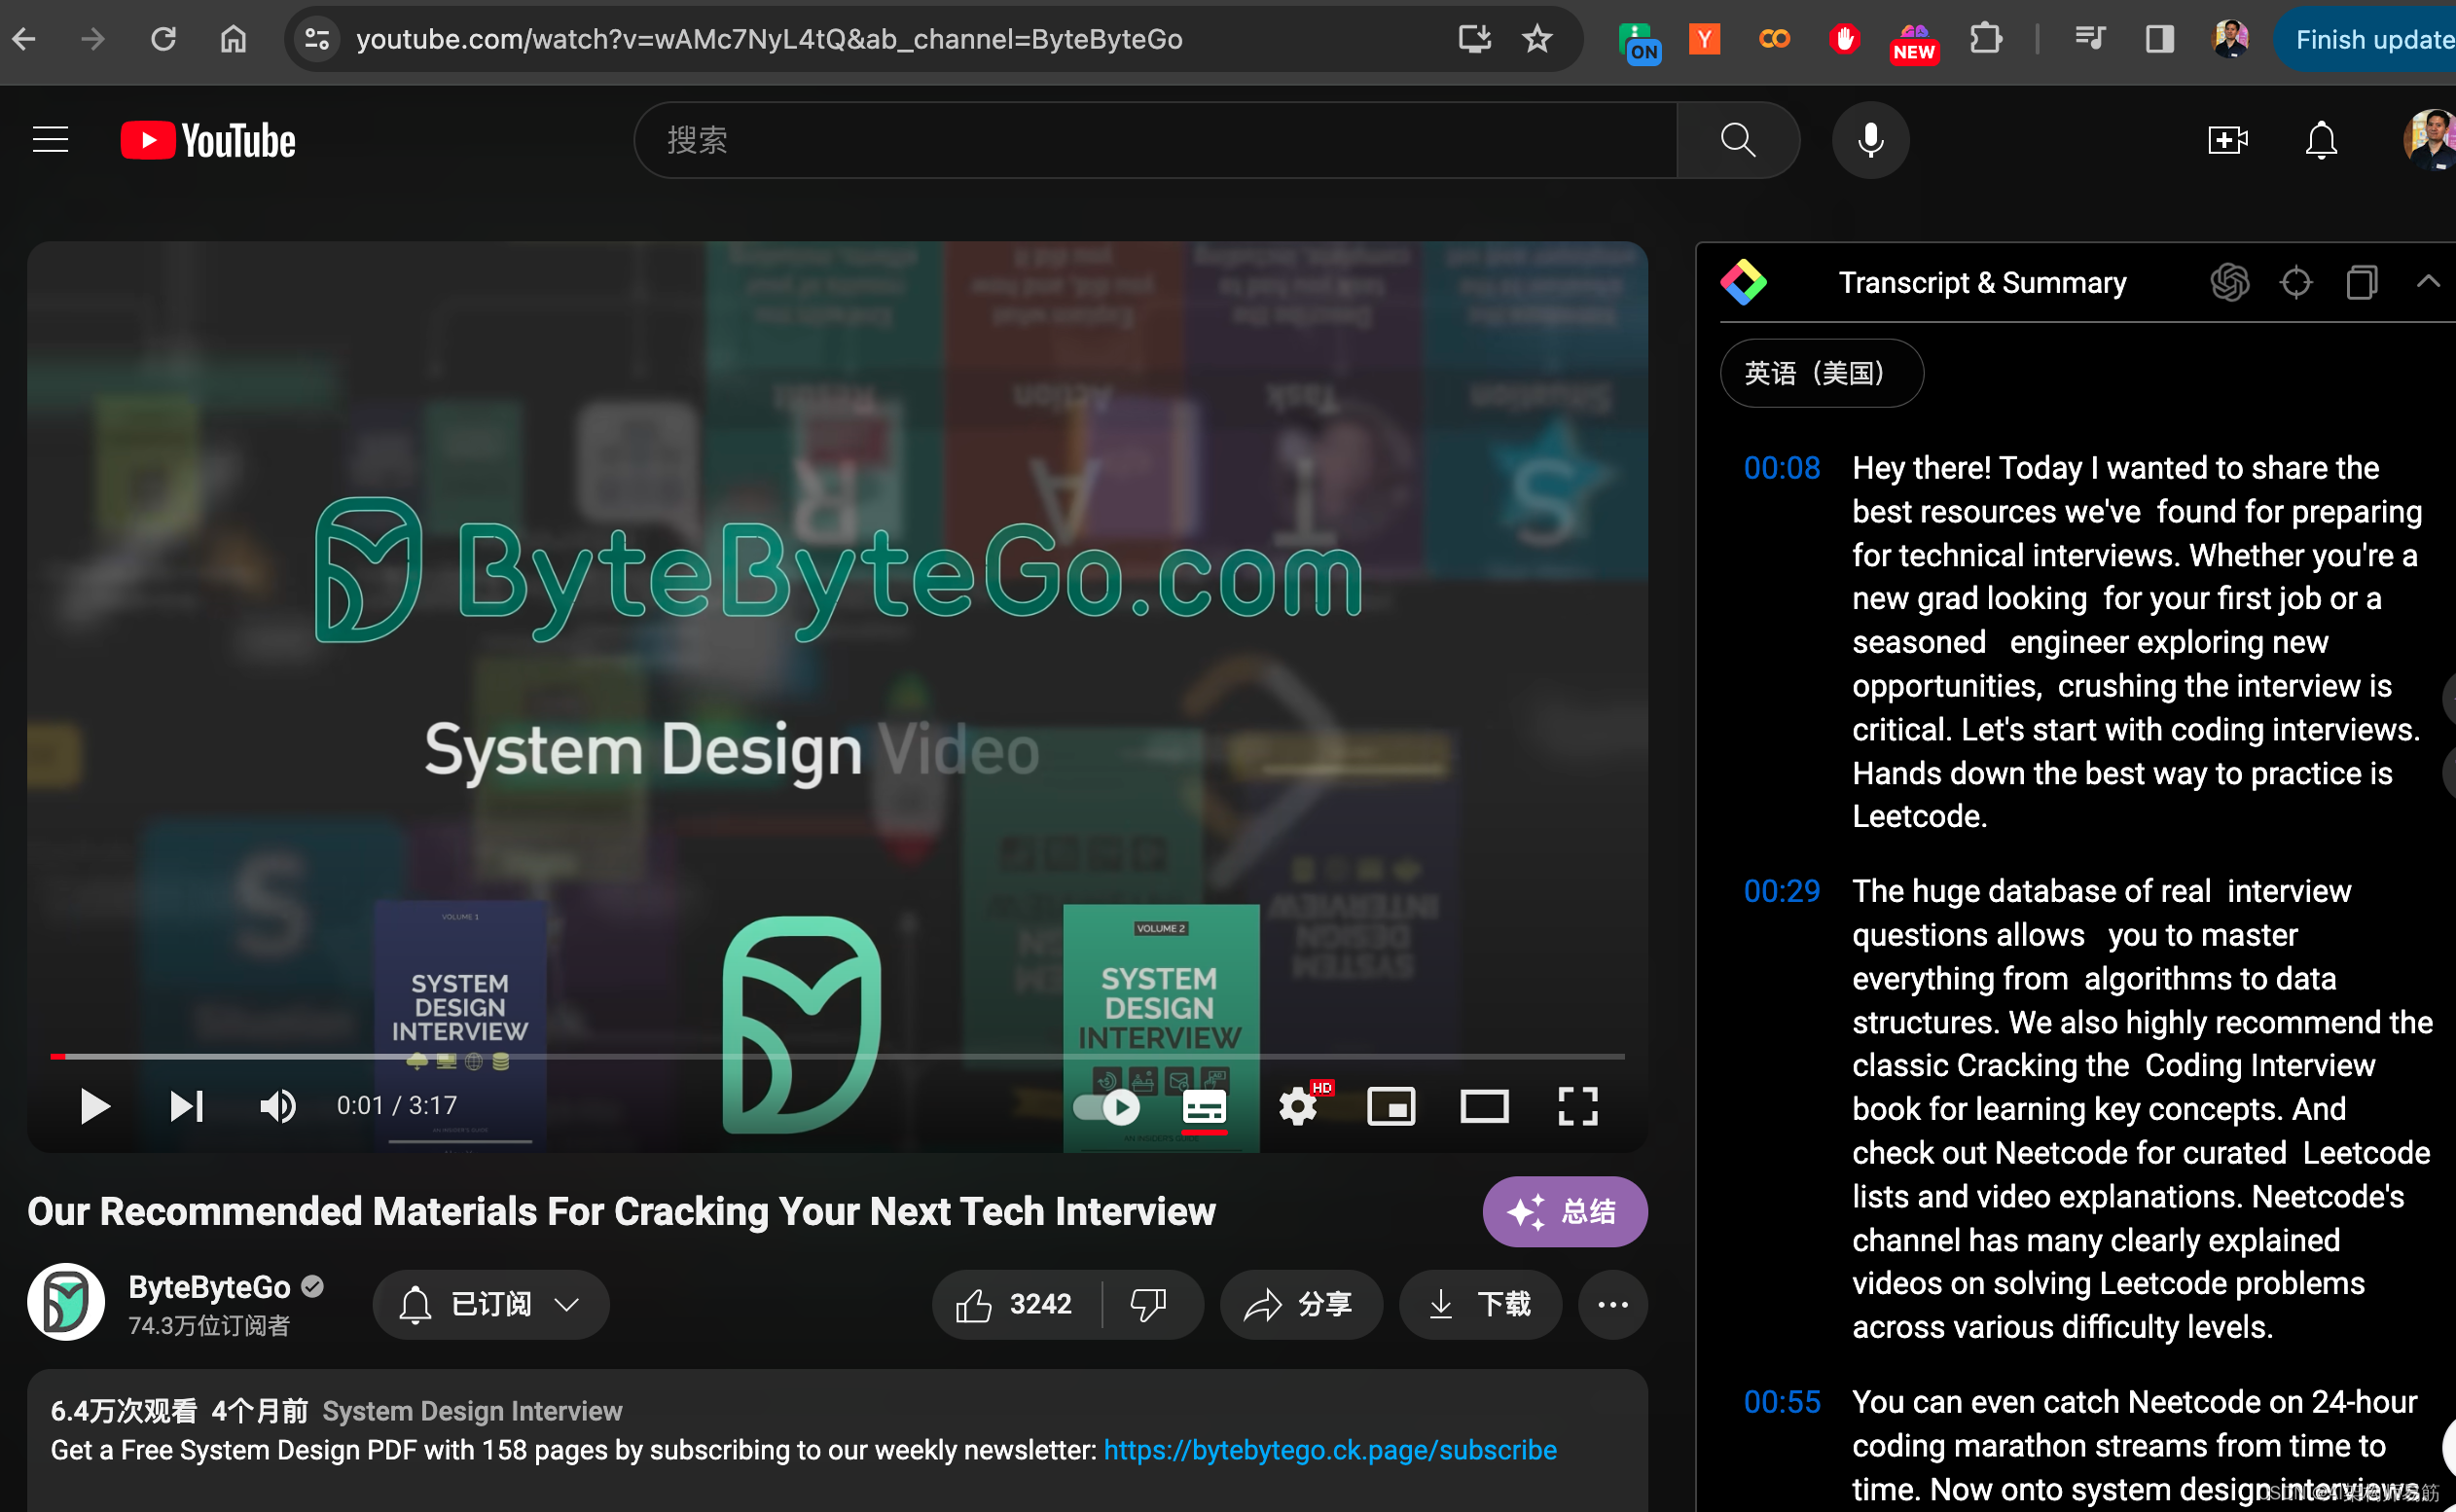Copy the transcript with copy icon
Screen dimensions: 2456x1512
[x=2361, y=282]
